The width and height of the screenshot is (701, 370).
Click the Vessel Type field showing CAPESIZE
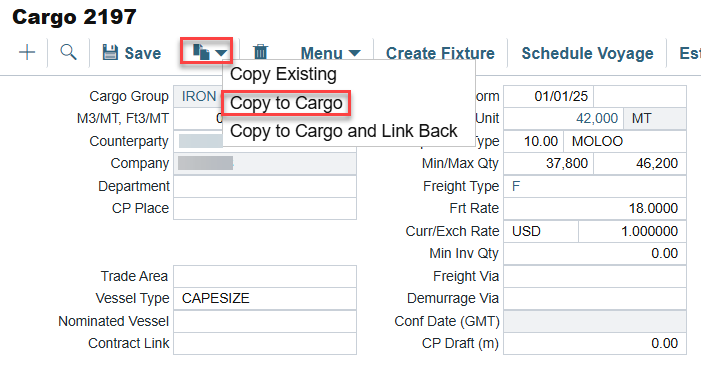265,298
